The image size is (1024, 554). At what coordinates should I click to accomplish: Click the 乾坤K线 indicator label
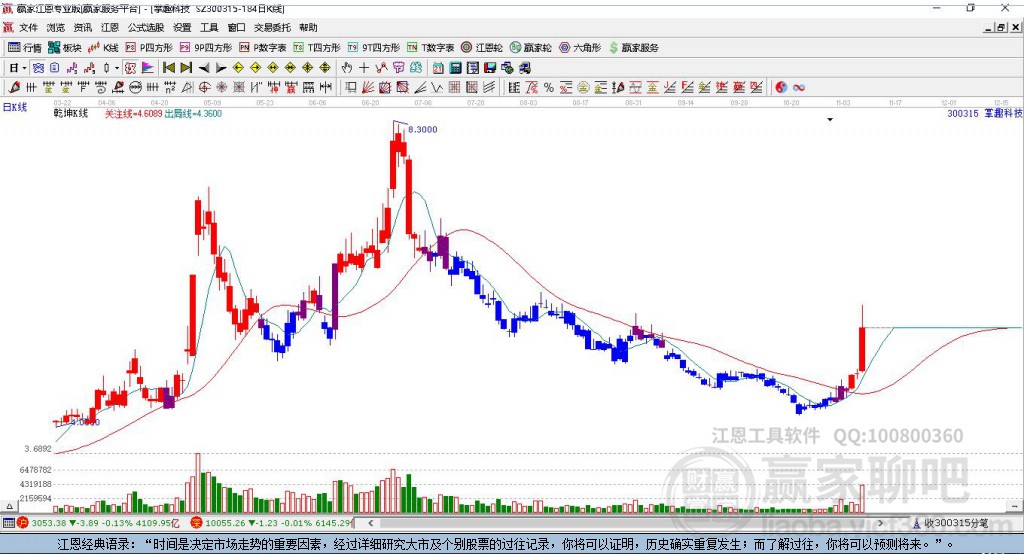point(71,113)
